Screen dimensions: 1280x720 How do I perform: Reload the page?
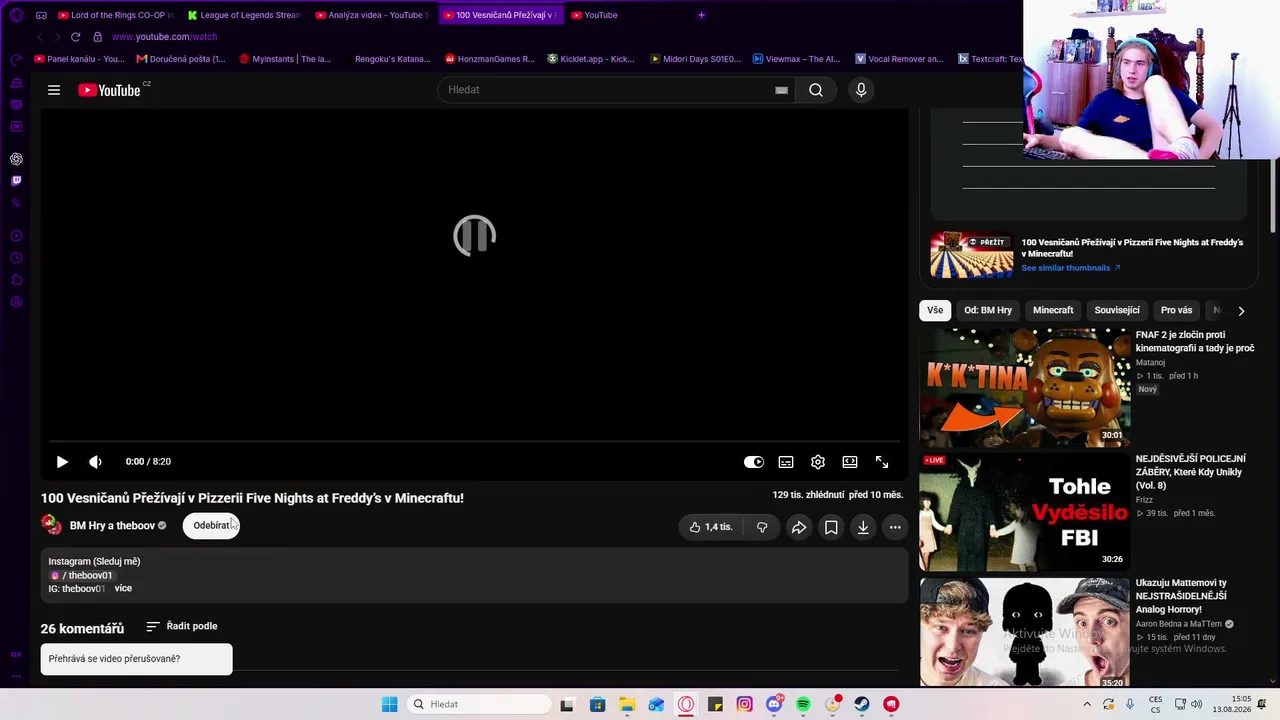75,37
